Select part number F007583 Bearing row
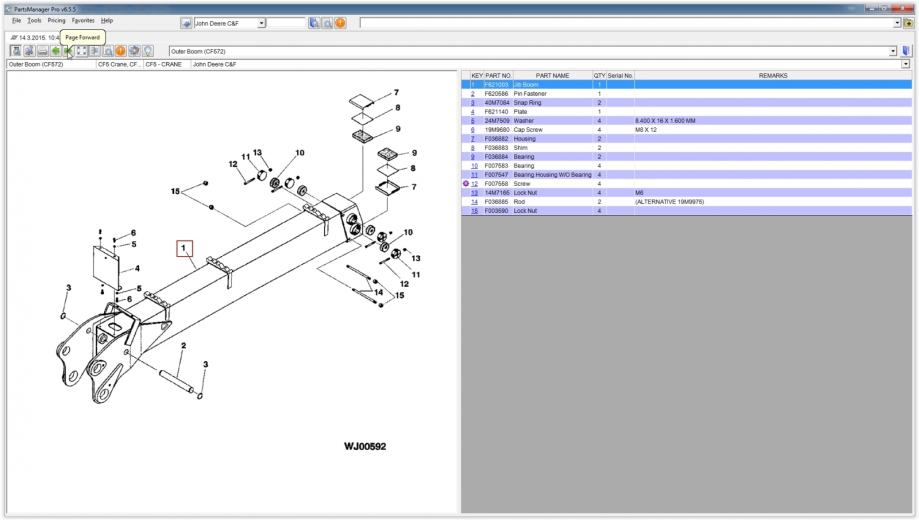The image size is (919, 520). tap(686, 166)
